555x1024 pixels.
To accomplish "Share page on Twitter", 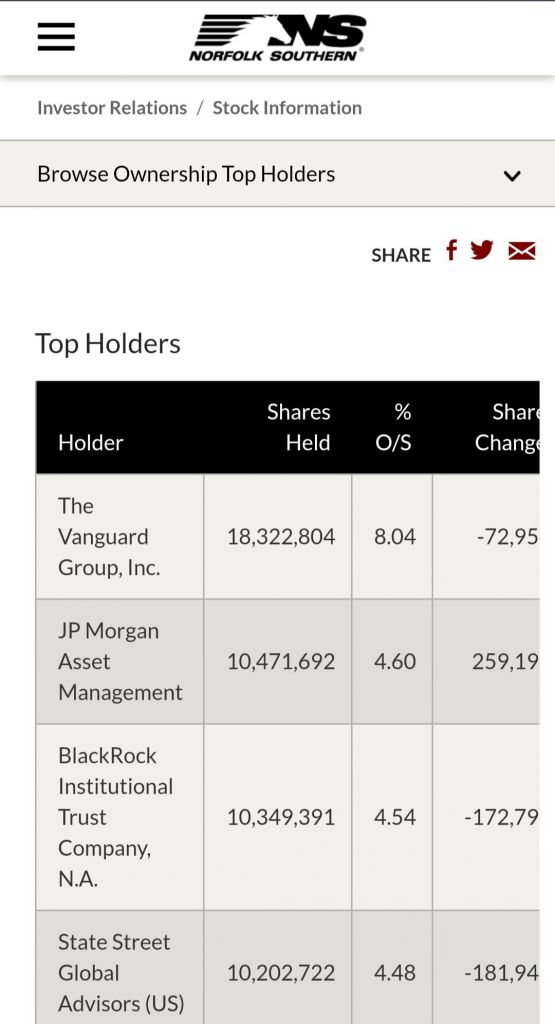I will click(482, 250).
